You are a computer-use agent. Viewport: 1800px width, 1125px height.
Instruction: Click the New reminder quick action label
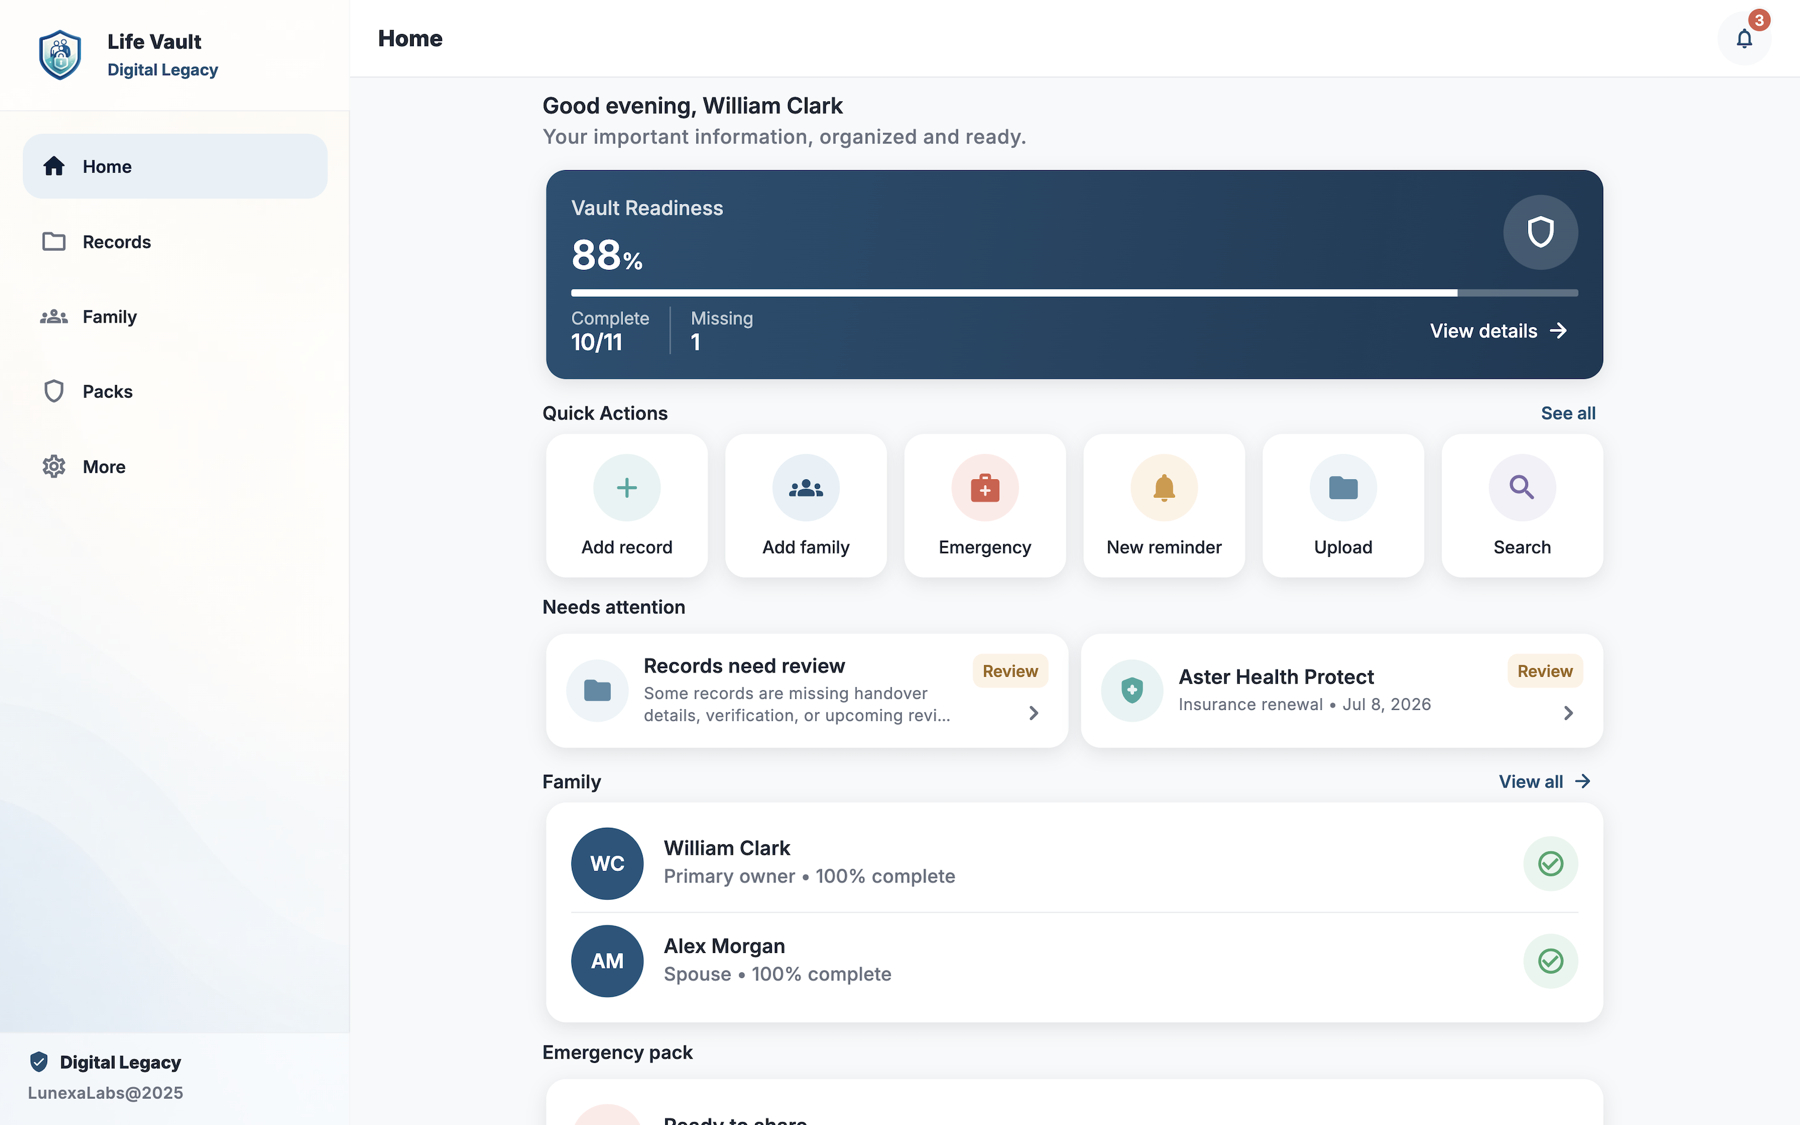(1164, 547)
